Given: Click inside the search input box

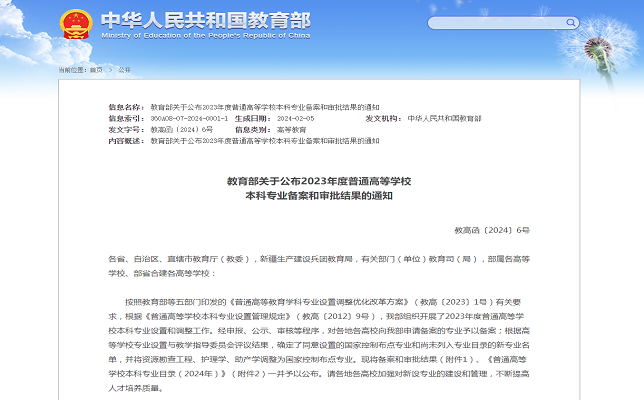Looking at the screenshot, I should tap(495, 23).
